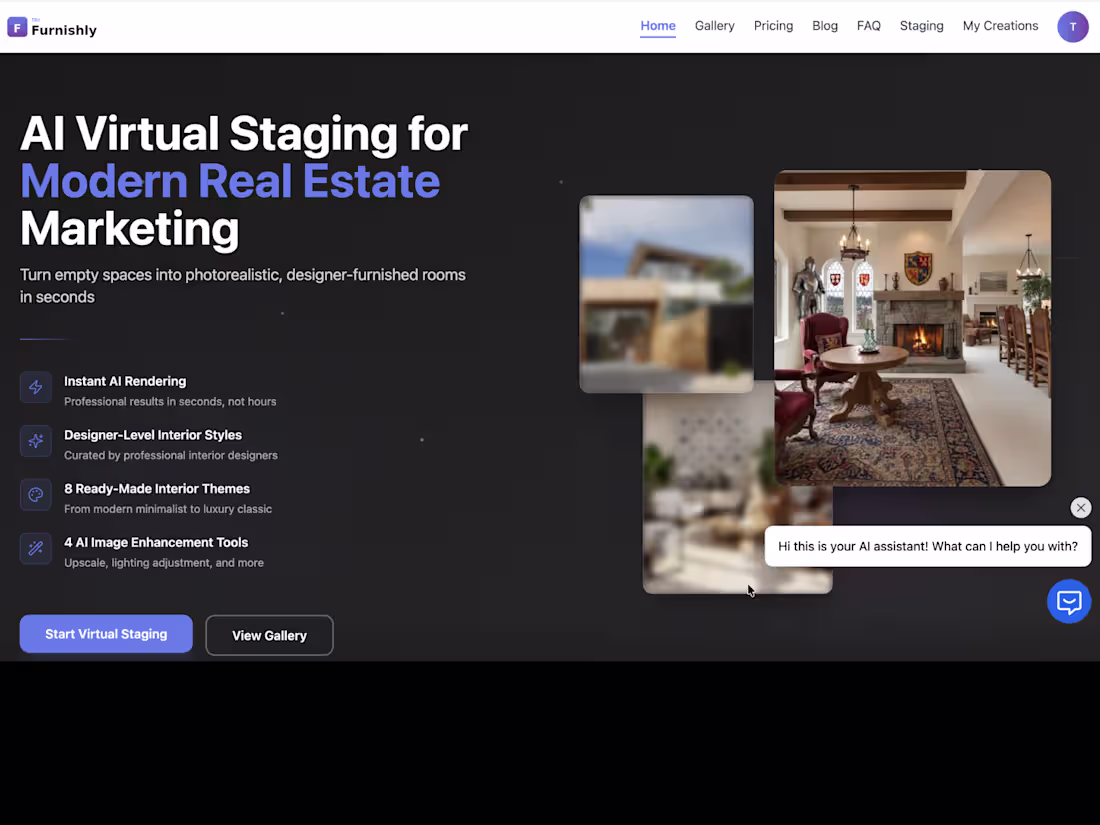Click the blurred modern house exterior image

pos(666,293)
